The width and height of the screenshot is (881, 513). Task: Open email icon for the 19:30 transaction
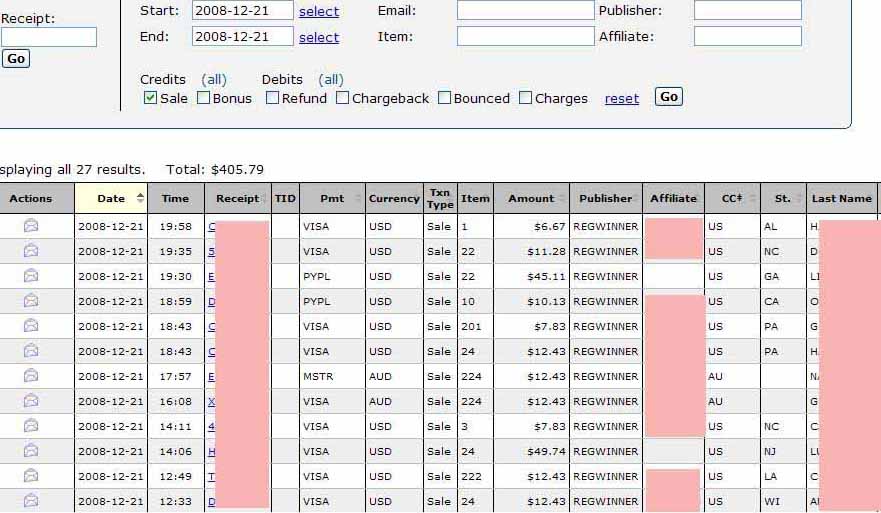(31, 276)
